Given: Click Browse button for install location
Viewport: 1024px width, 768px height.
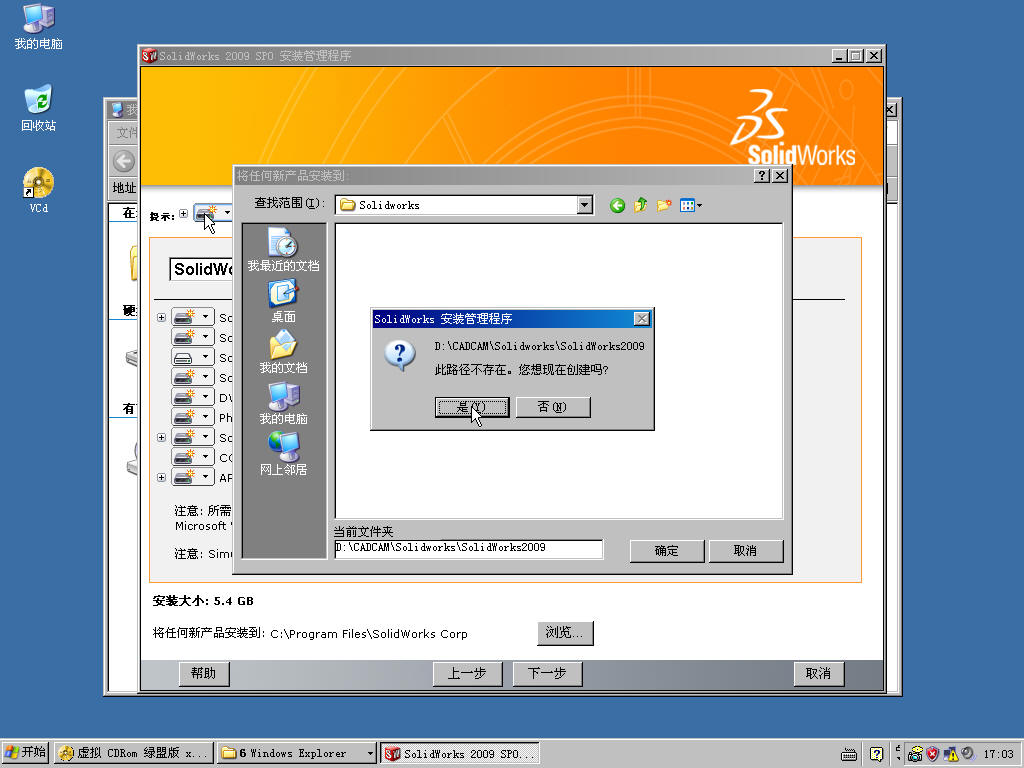Looking at the screenshot, I should (565, 633).
